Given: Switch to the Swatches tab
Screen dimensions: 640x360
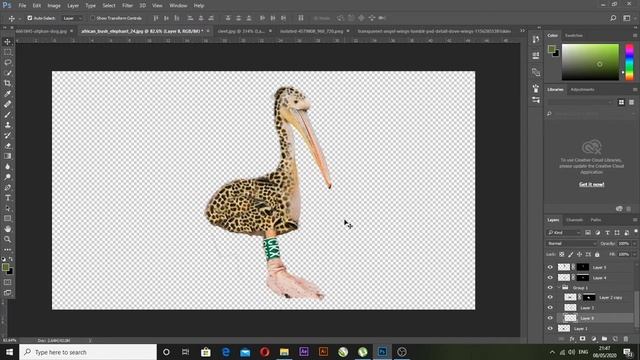Looking at the screenshot, I should tap(573, 36).
